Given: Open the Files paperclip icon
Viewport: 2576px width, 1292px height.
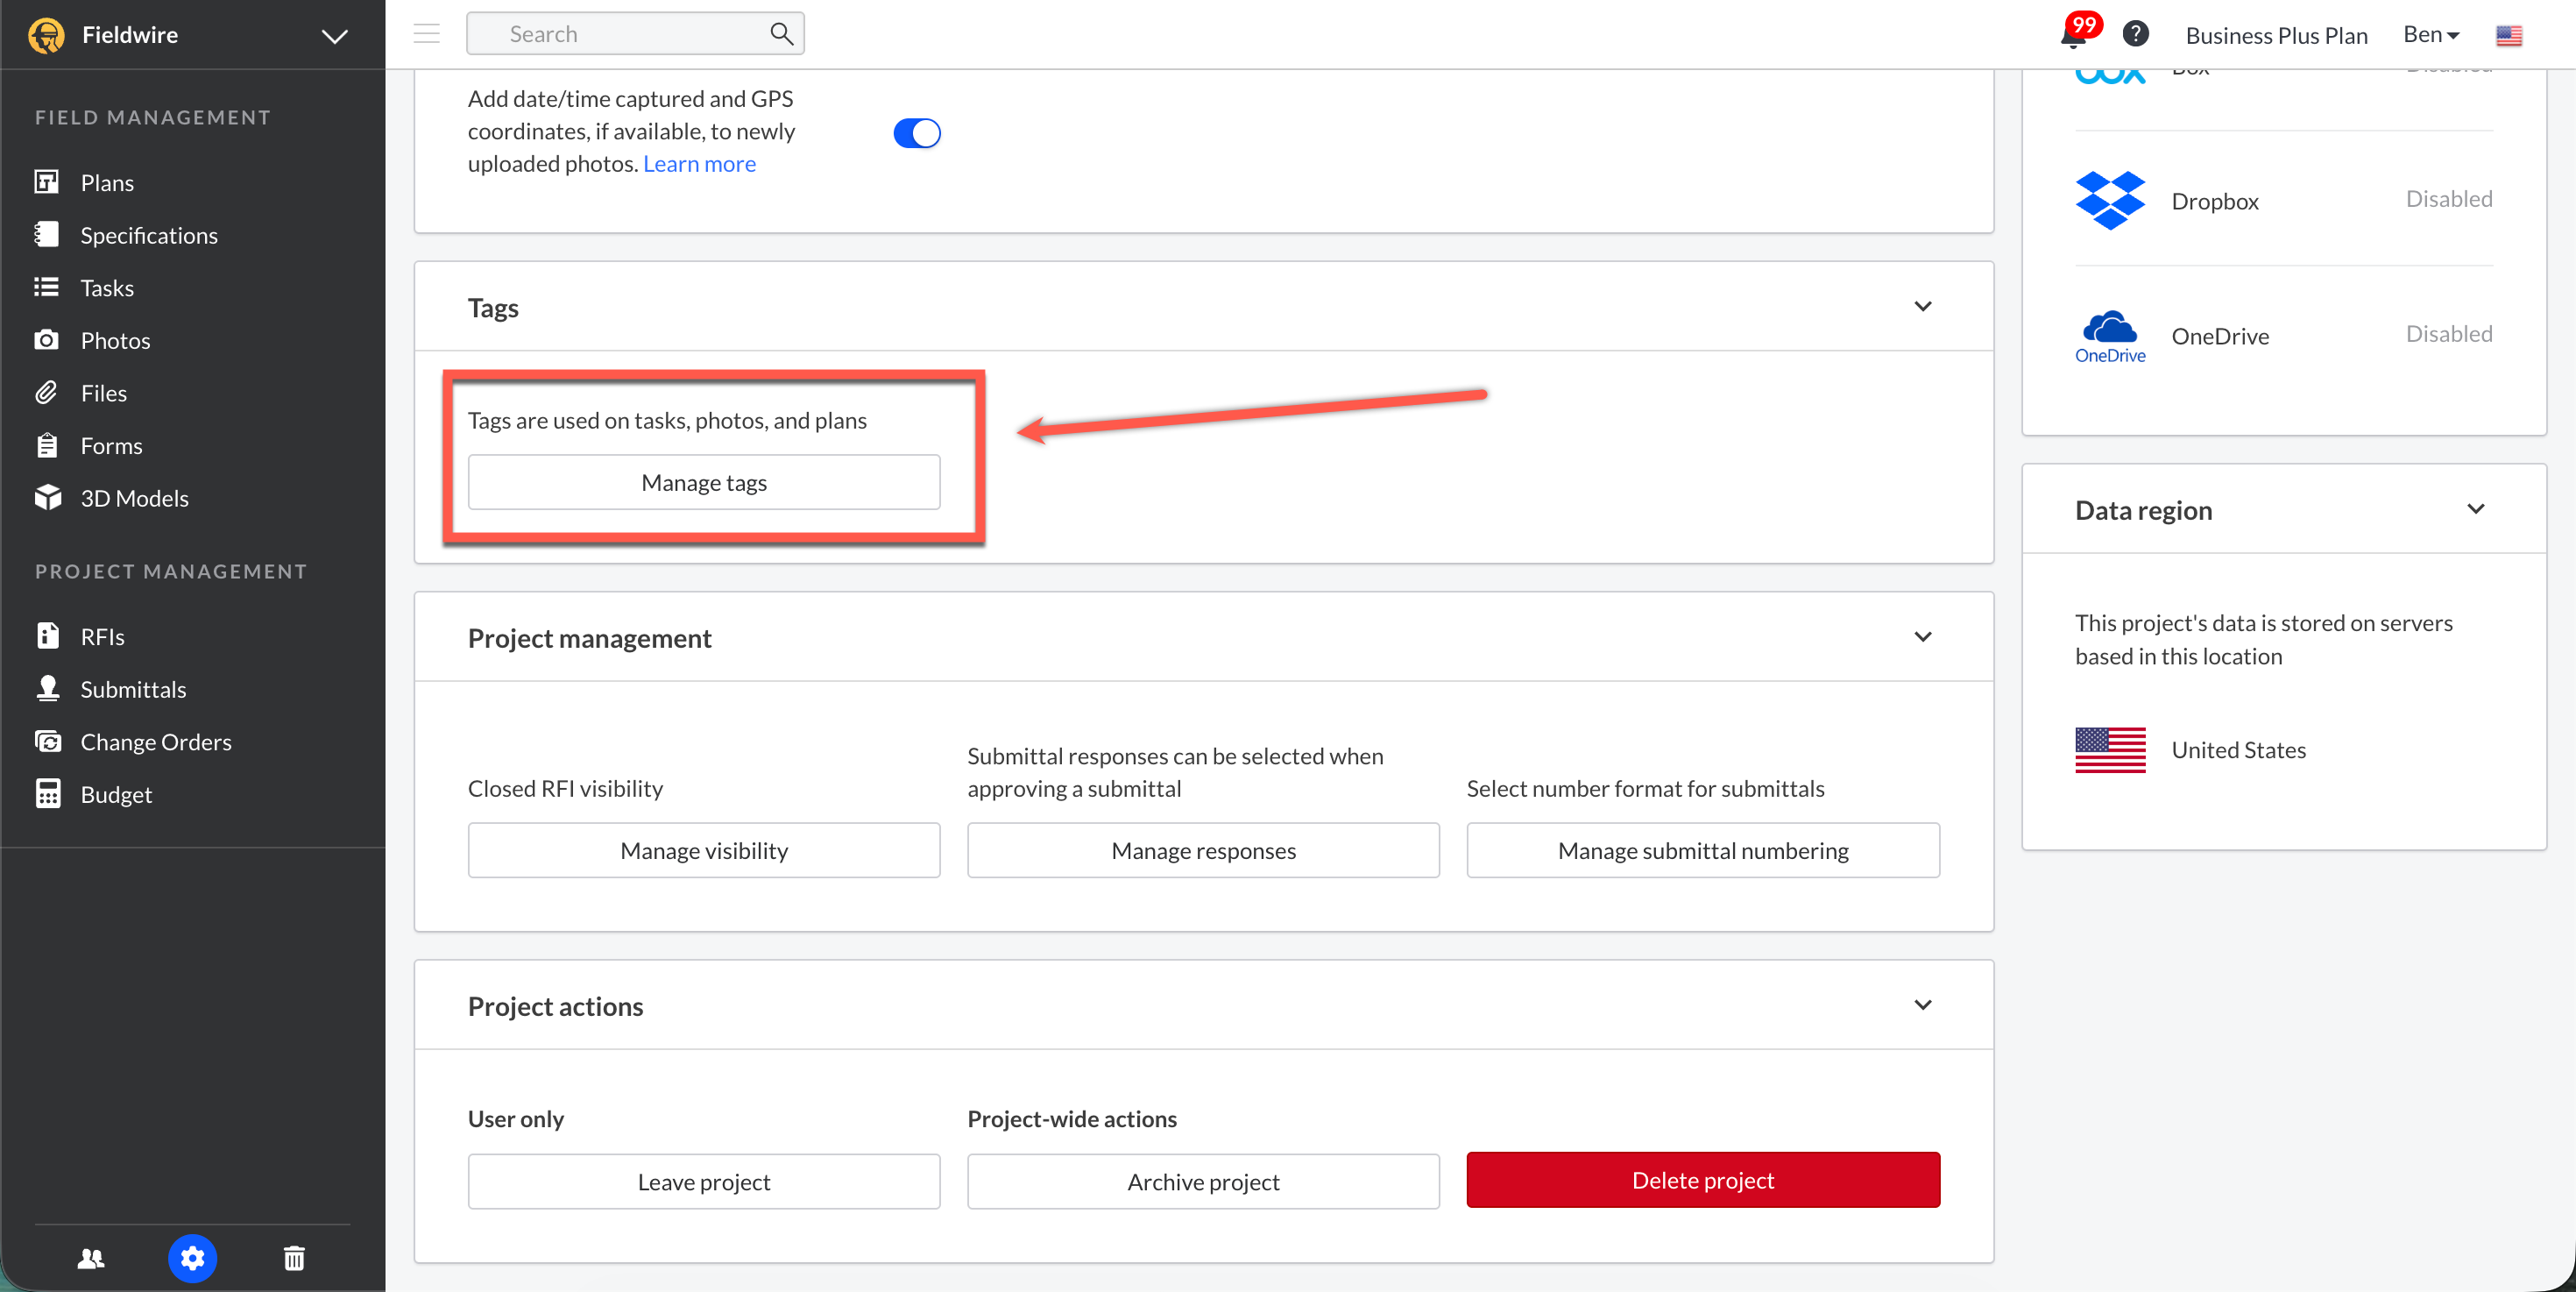Looking at the screenshot, I should [x=46, y=393].
